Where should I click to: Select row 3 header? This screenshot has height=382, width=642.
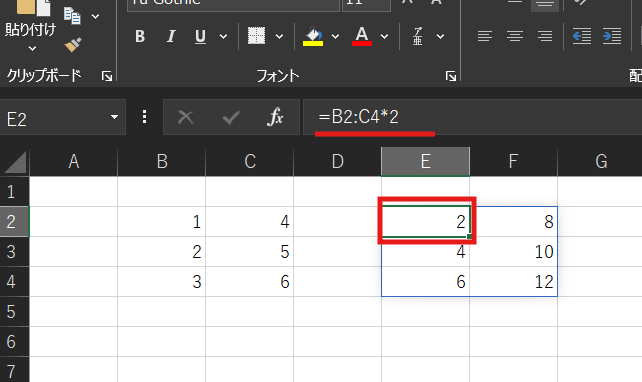point(14,251)
